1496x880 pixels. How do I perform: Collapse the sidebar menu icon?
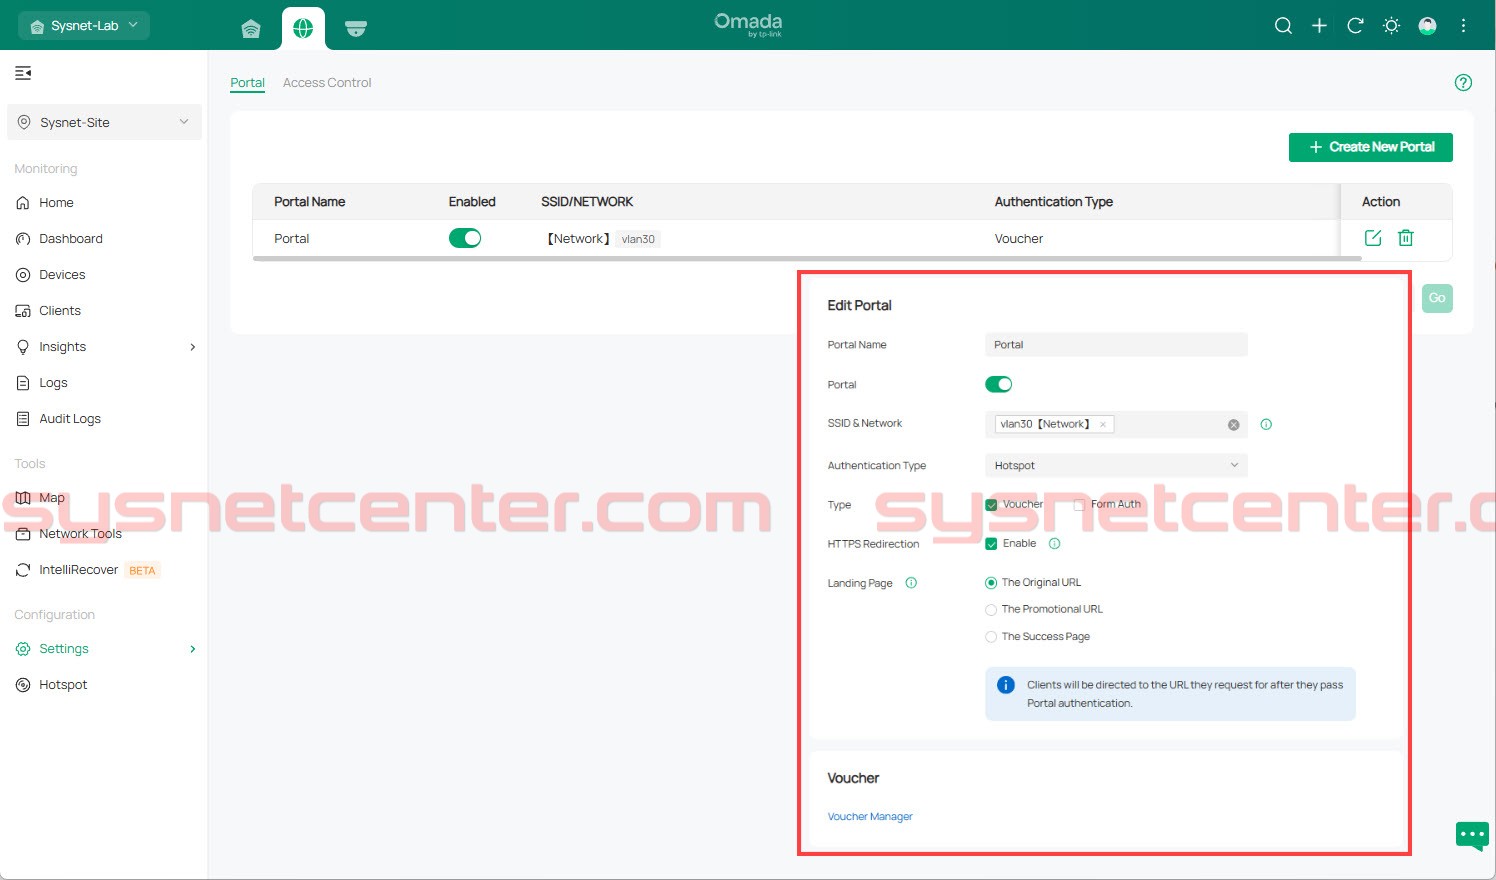click(23, 73)
